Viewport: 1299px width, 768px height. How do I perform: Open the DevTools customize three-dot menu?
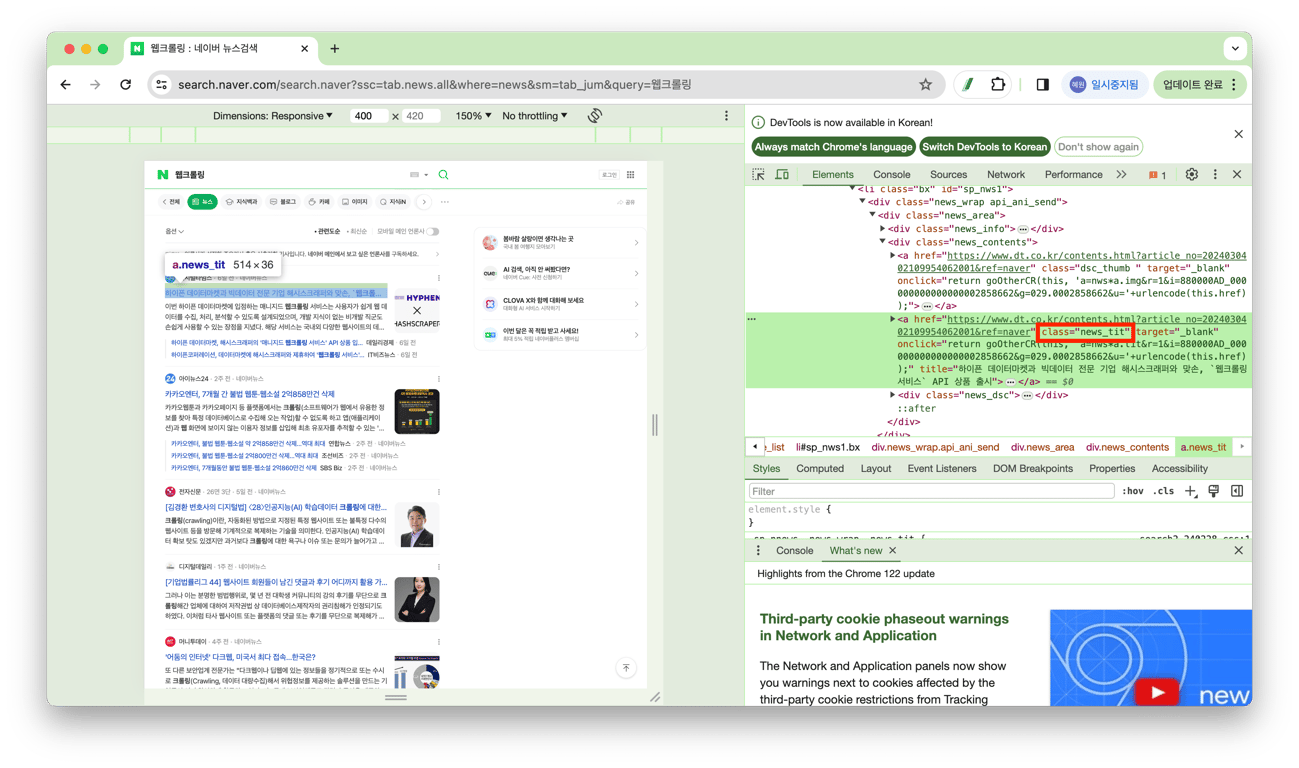(x=1215, y=175)
